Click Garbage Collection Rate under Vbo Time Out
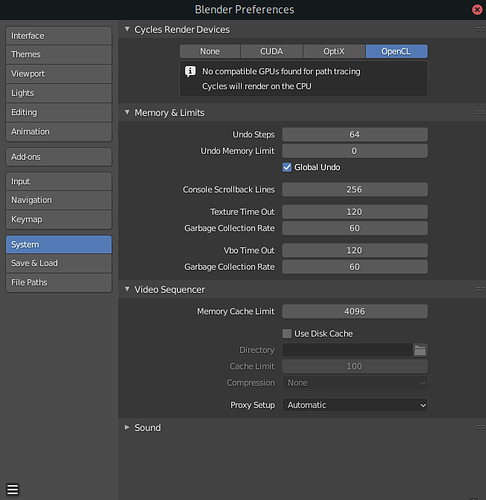 click(355, 267)
